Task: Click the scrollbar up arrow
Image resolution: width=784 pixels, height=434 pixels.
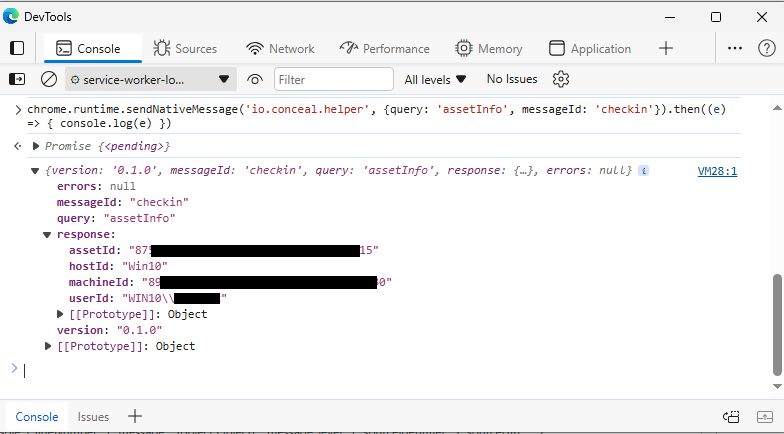Action: tap(777, 108)
